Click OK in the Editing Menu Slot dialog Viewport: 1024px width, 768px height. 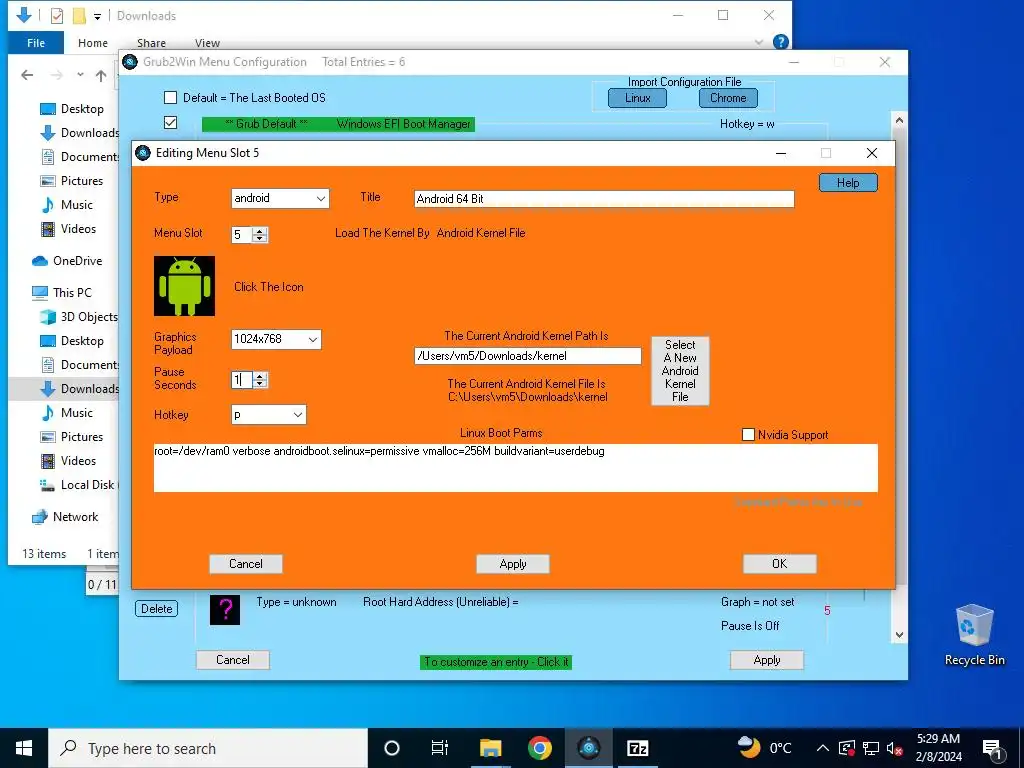(779, 564)
